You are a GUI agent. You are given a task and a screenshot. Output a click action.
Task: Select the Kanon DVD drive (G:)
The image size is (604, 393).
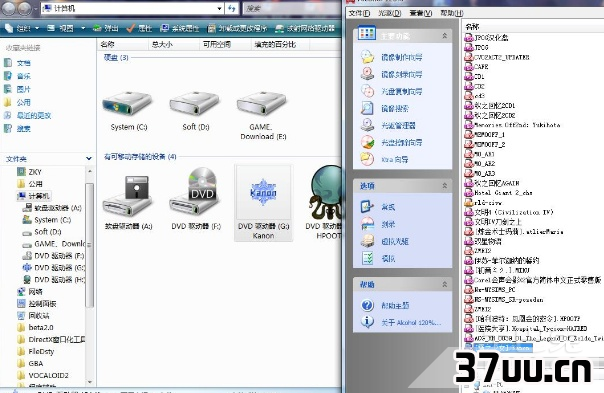pyautogui.click(x=263, y=203)
